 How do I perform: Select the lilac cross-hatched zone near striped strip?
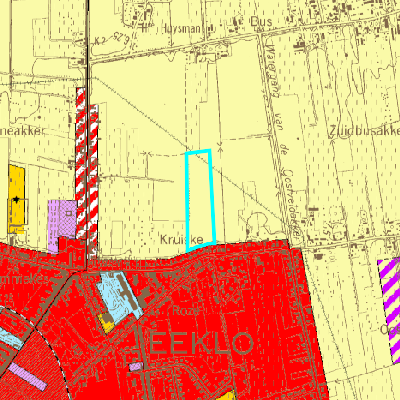62,222
